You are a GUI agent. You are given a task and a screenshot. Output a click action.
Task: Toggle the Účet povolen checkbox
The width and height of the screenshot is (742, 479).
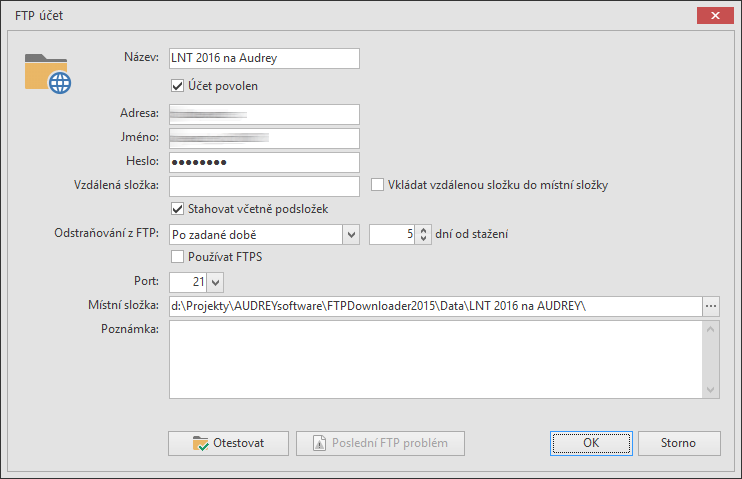178,86
